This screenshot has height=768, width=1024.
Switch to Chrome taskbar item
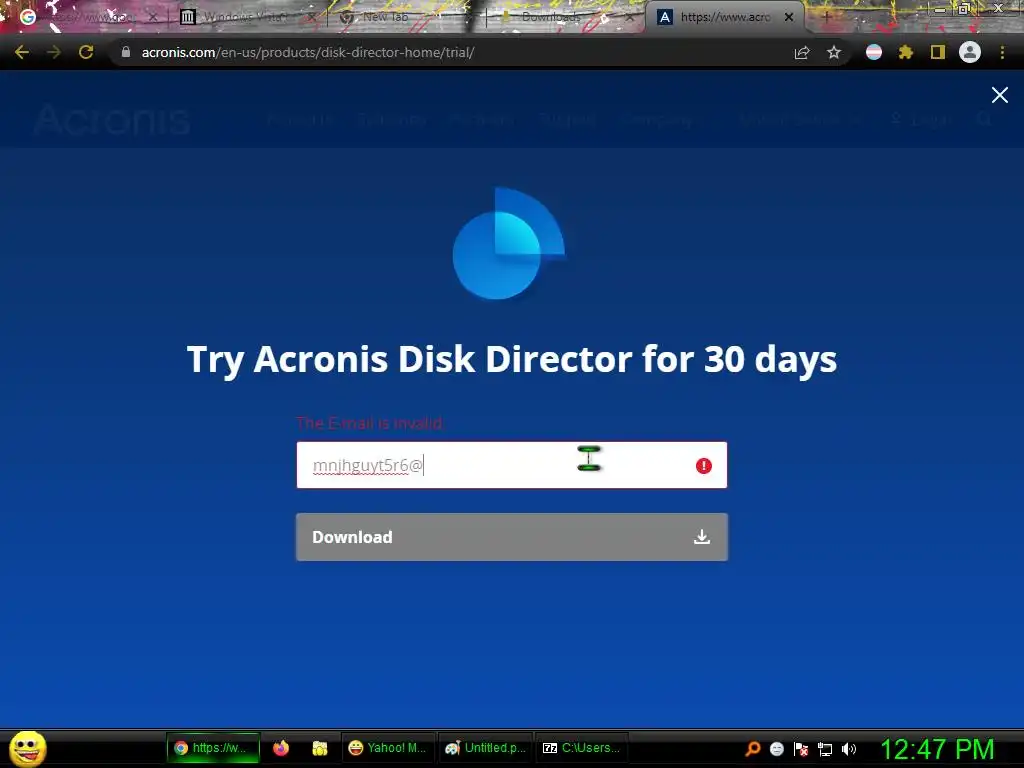(213, 748)
